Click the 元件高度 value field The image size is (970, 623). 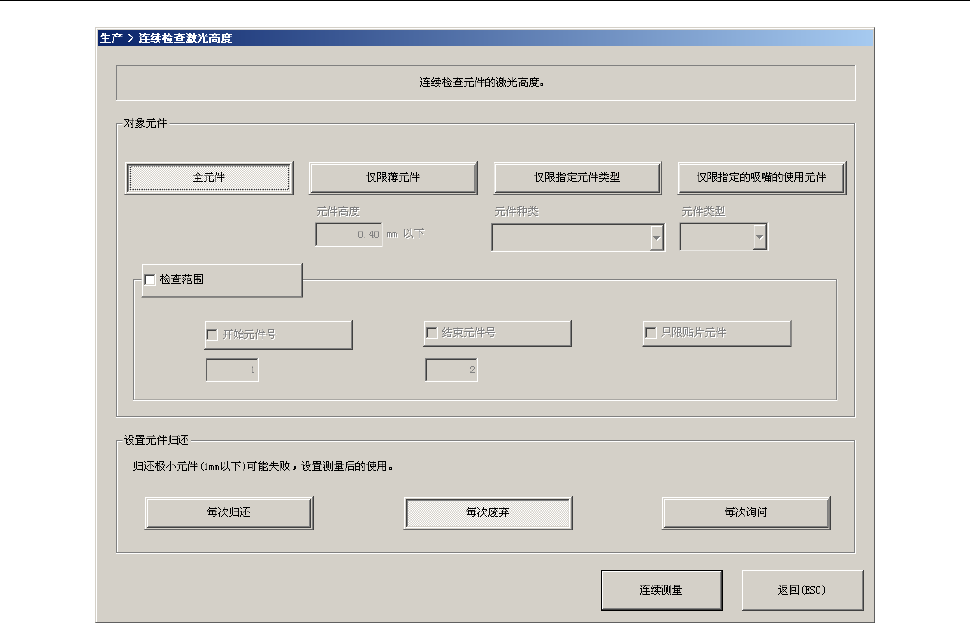349,234
